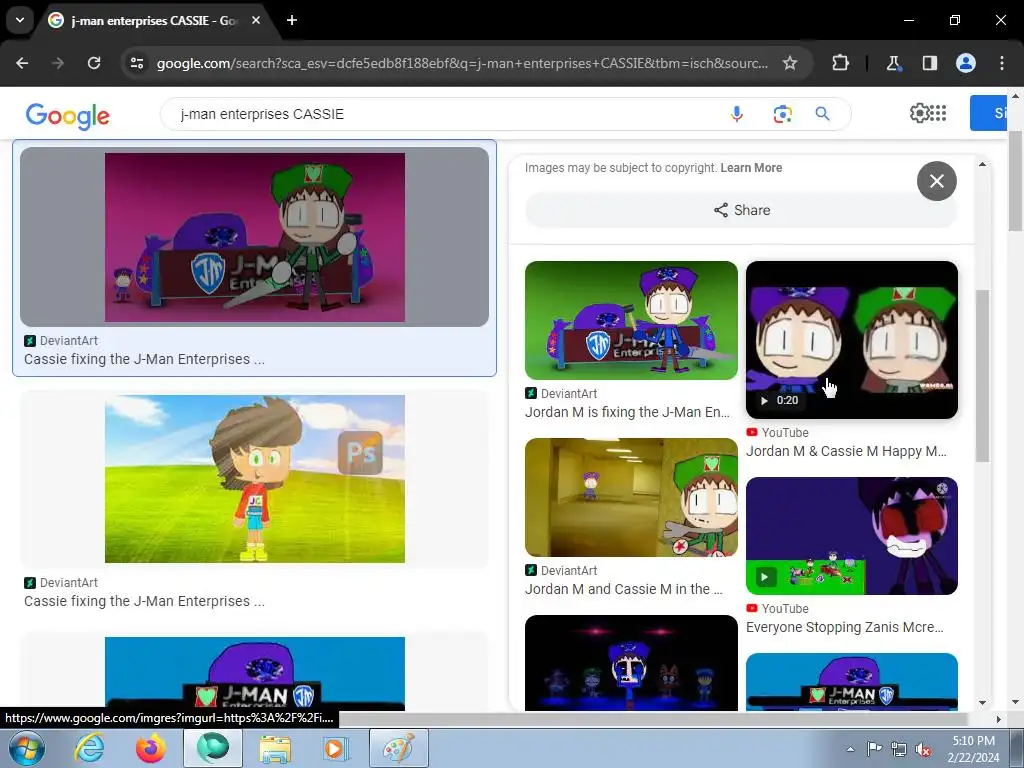
Task: Click the preview panel scroll up arrow
Action: [x=982, y=165]
